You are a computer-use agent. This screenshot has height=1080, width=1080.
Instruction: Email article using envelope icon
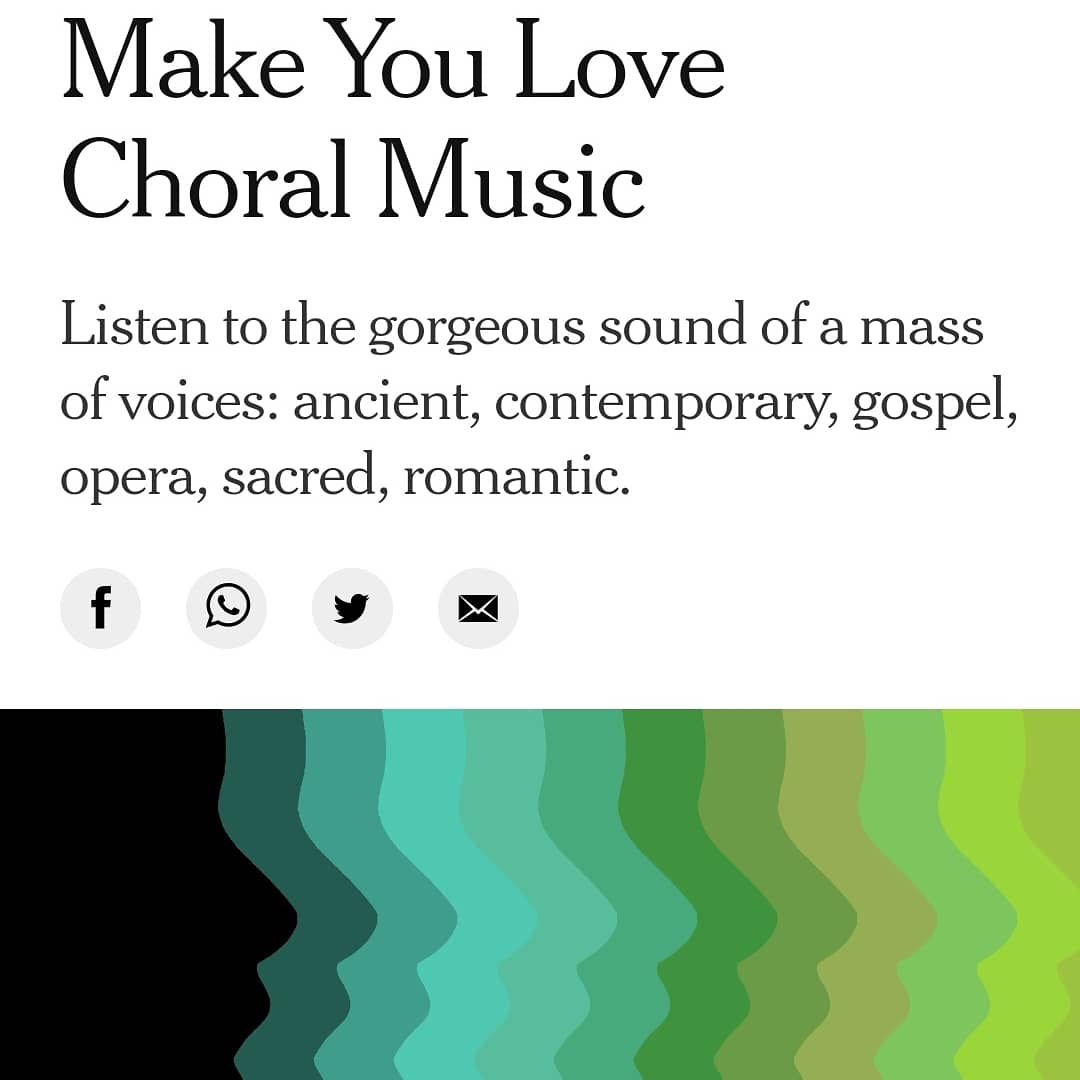point(478,608)
